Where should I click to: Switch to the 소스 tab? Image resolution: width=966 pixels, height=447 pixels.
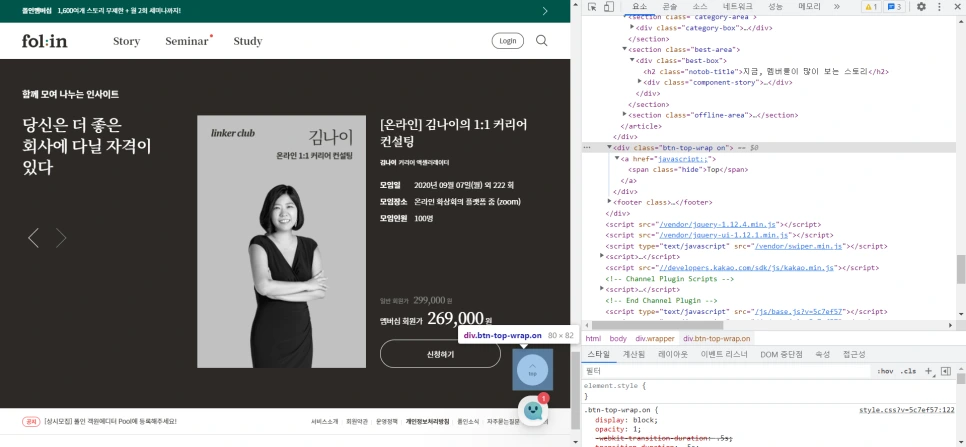tap(700, 7)
